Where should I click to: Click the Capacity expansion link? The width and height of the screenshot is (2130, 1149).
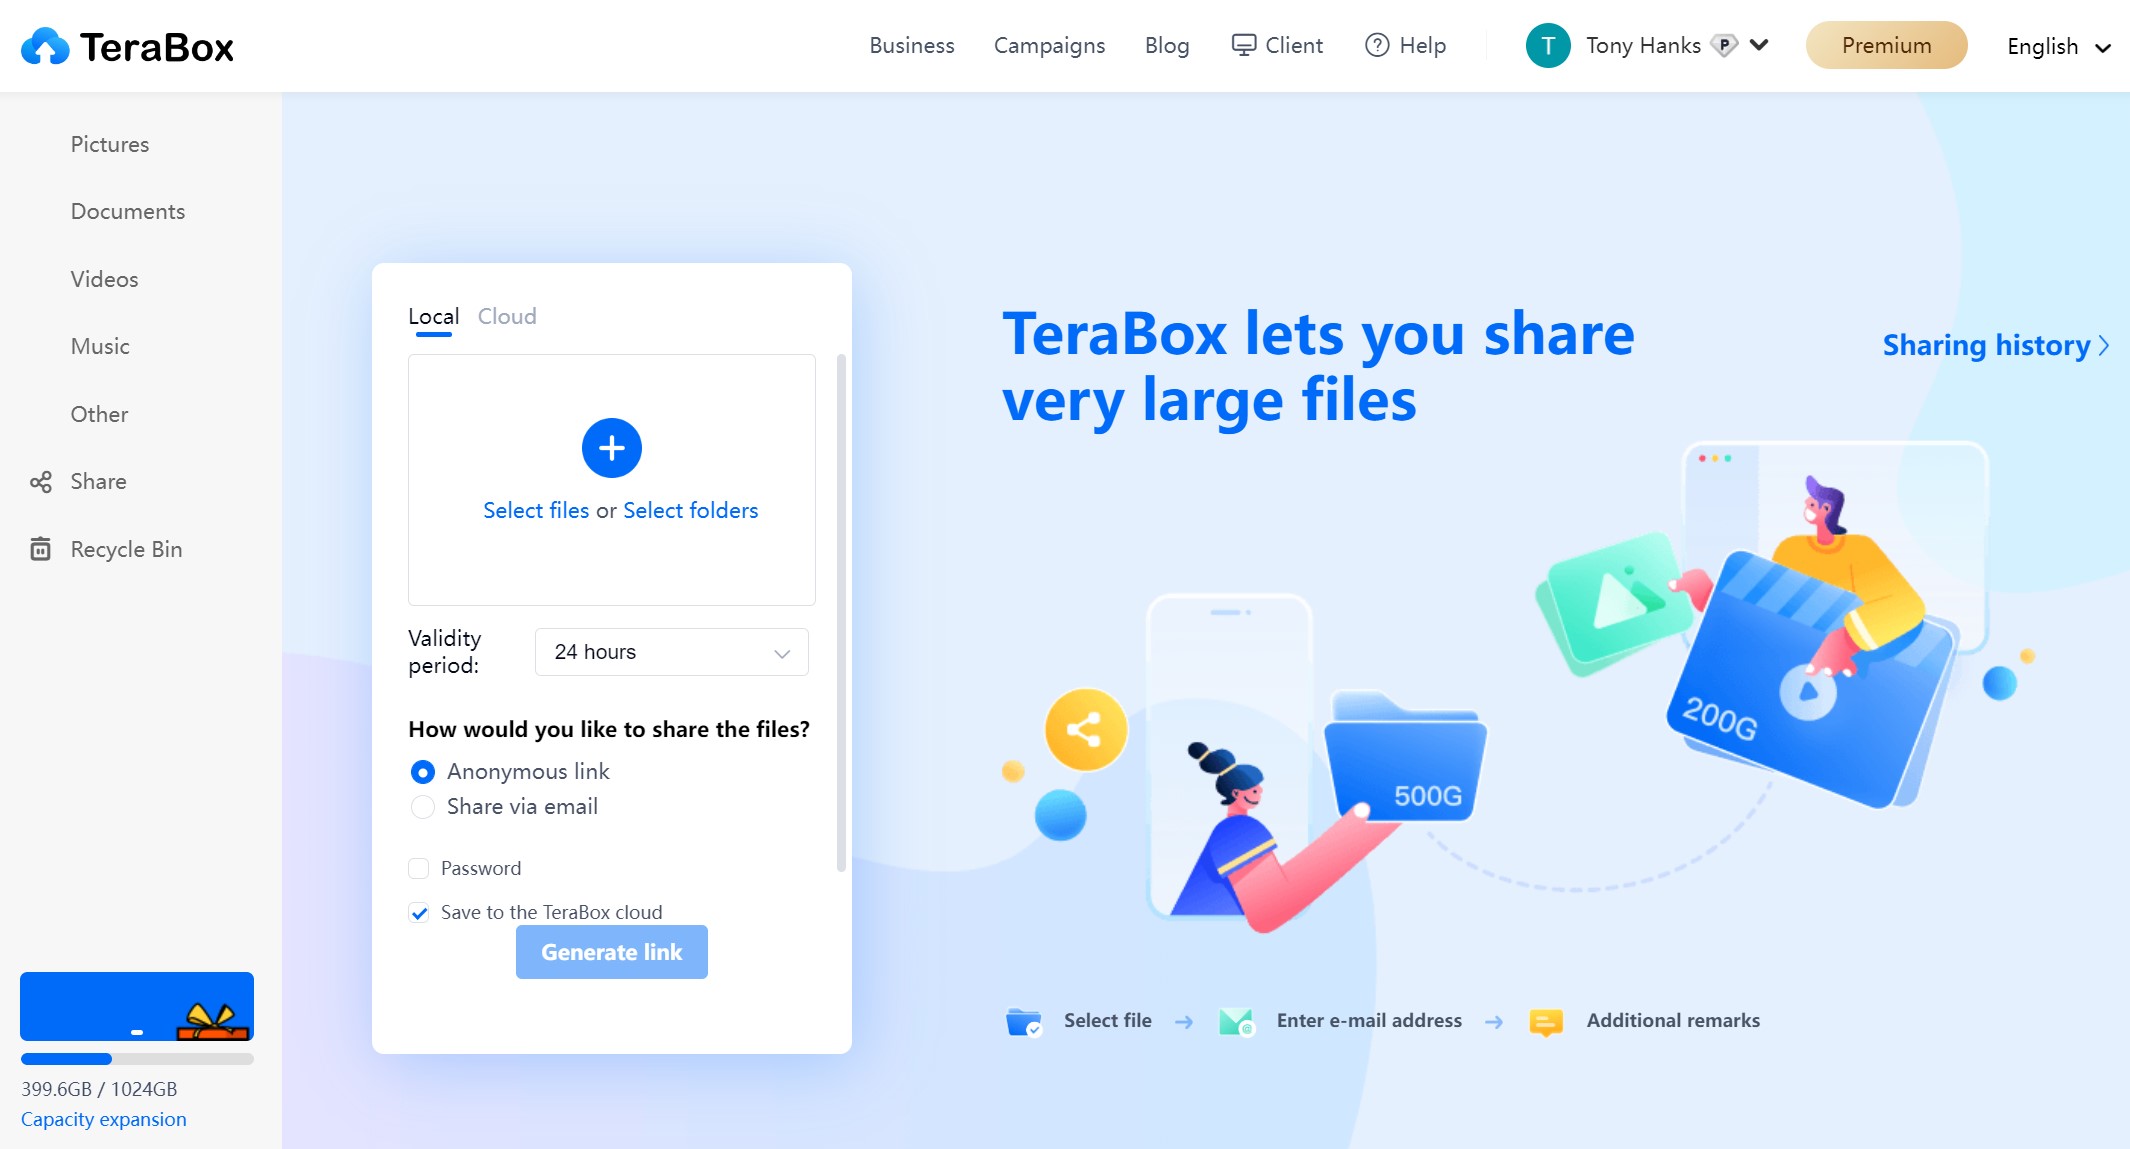[x=103, y=1119]
